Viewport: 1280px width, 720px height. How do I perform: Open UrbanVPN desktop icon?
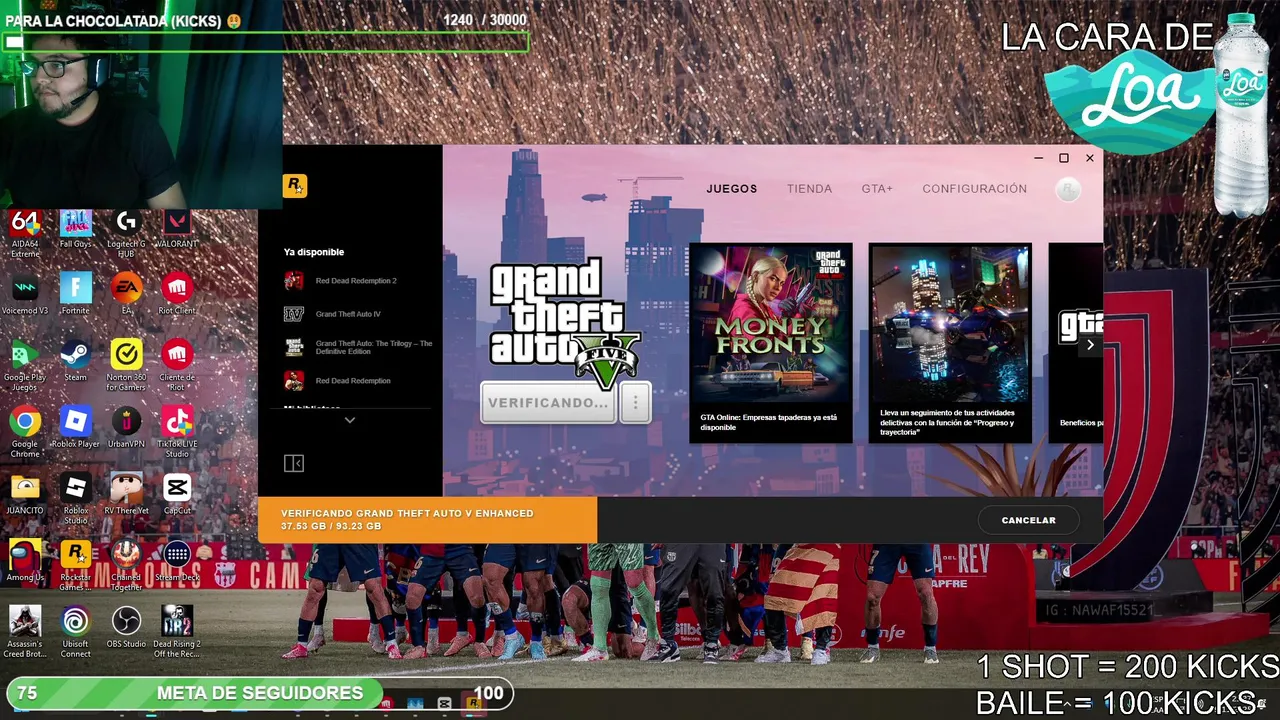(x=126, y=428)
